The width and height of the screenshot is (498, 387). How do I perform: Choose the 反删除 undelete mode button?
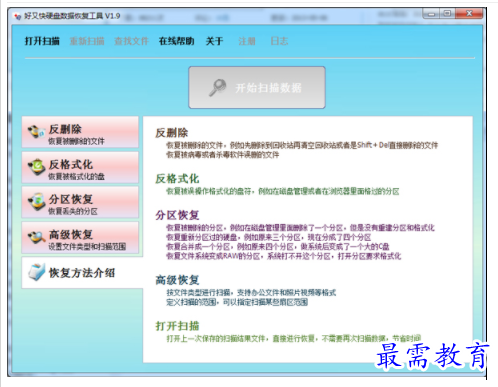[x=80, y=132]
